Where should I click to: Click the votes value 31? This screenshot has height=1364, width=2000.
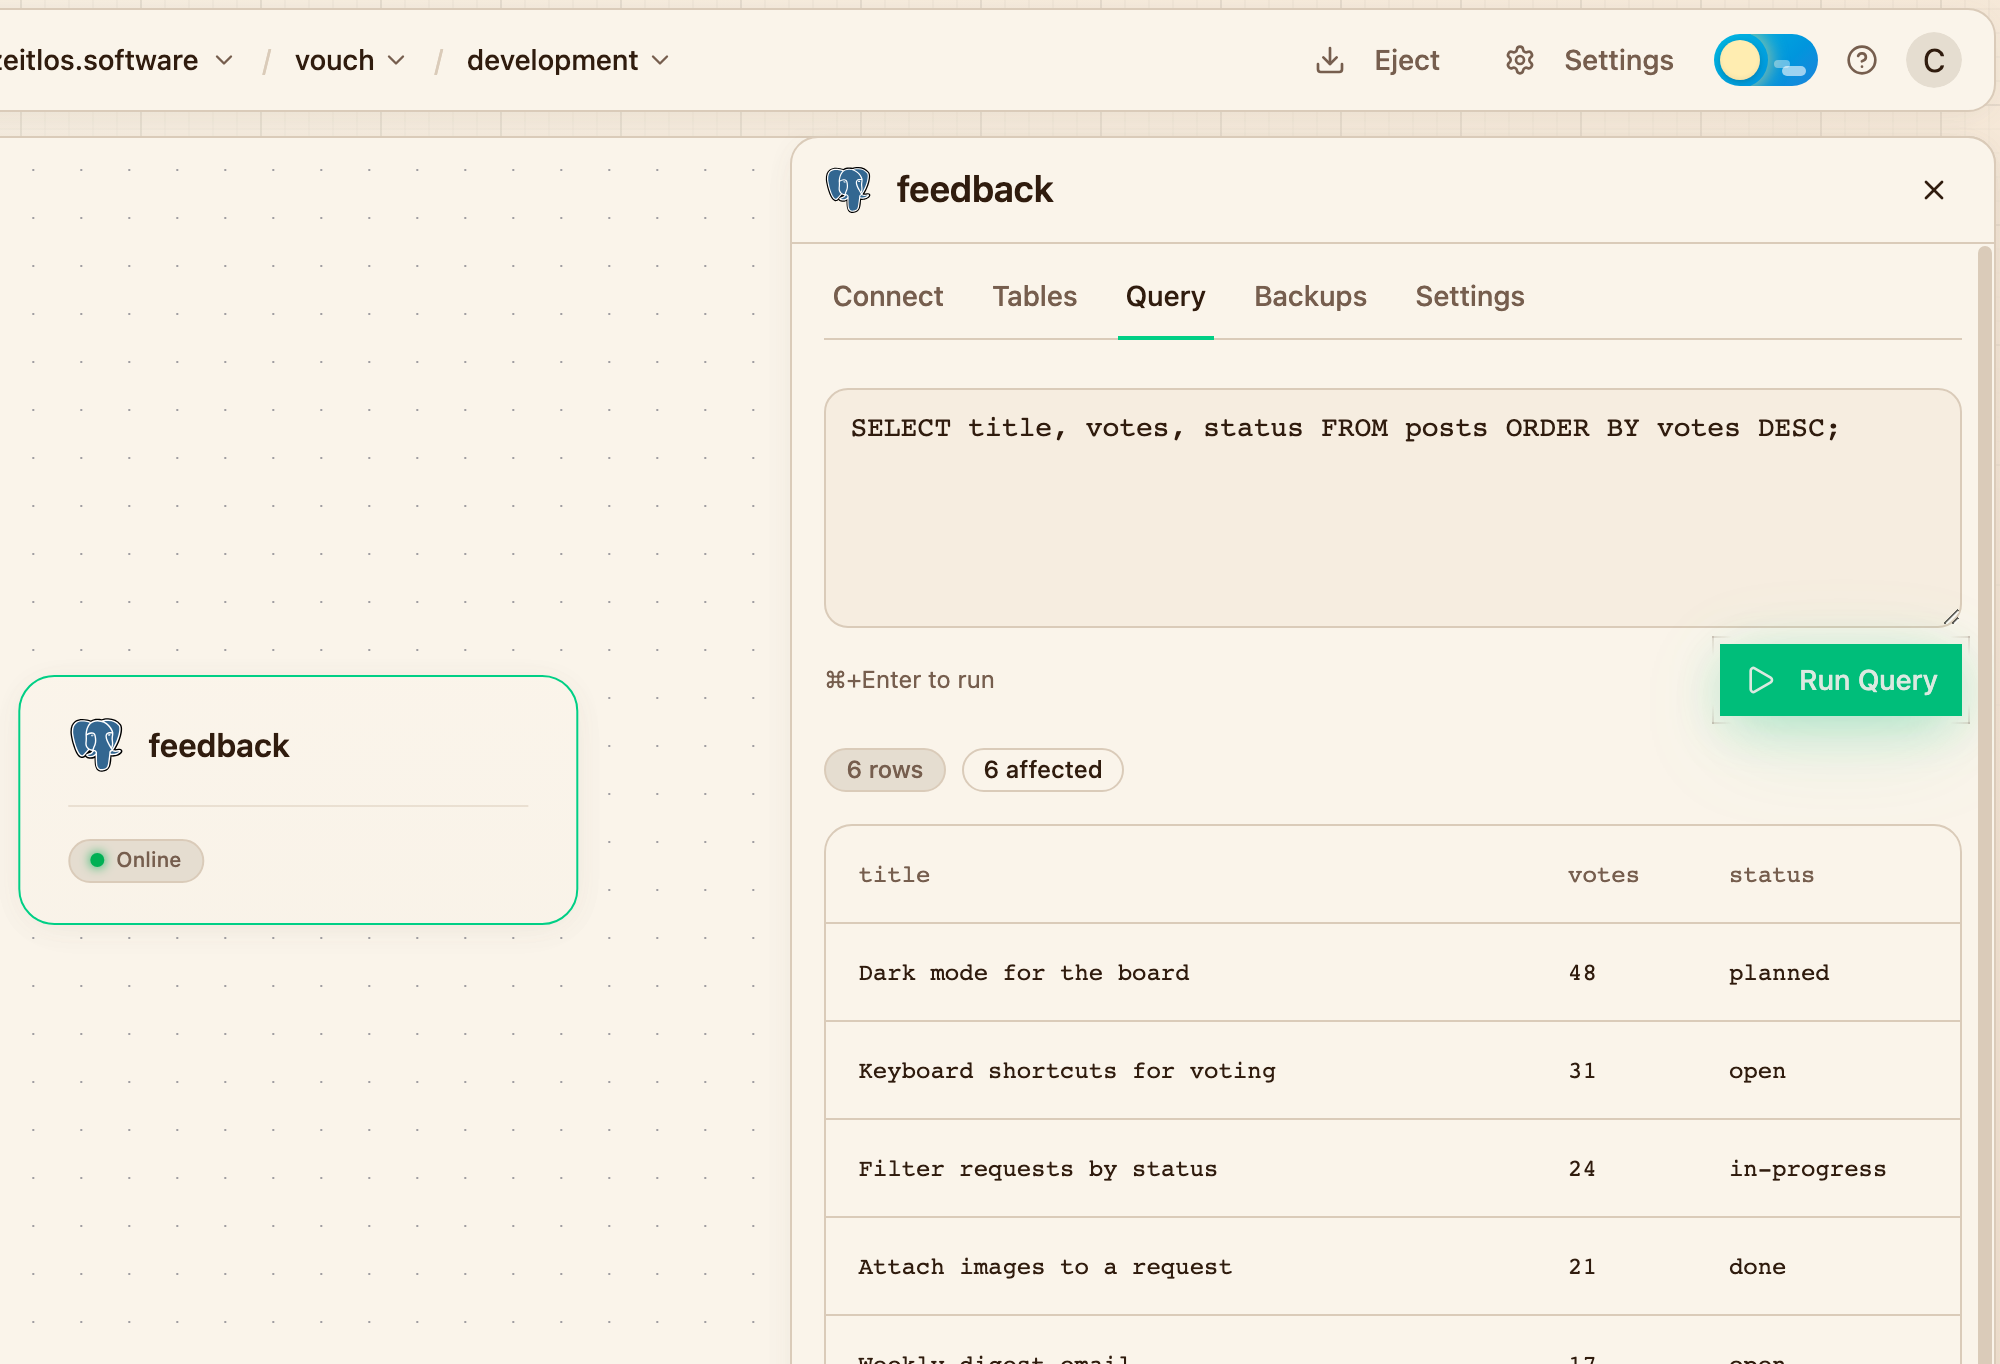tap(1582, 1071)
